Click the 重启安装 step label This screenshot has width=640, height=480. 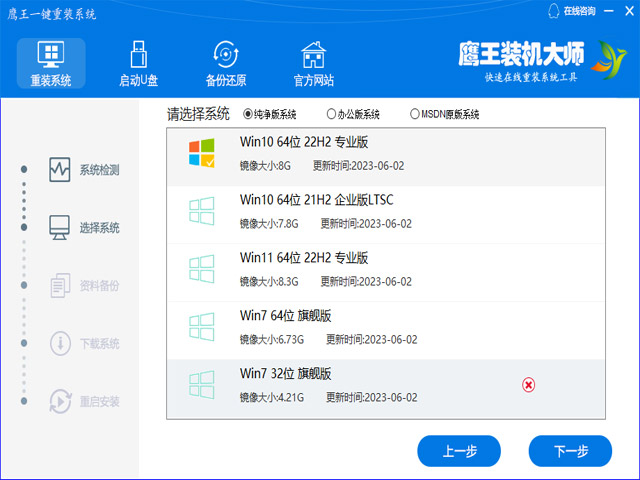point(100,402)
